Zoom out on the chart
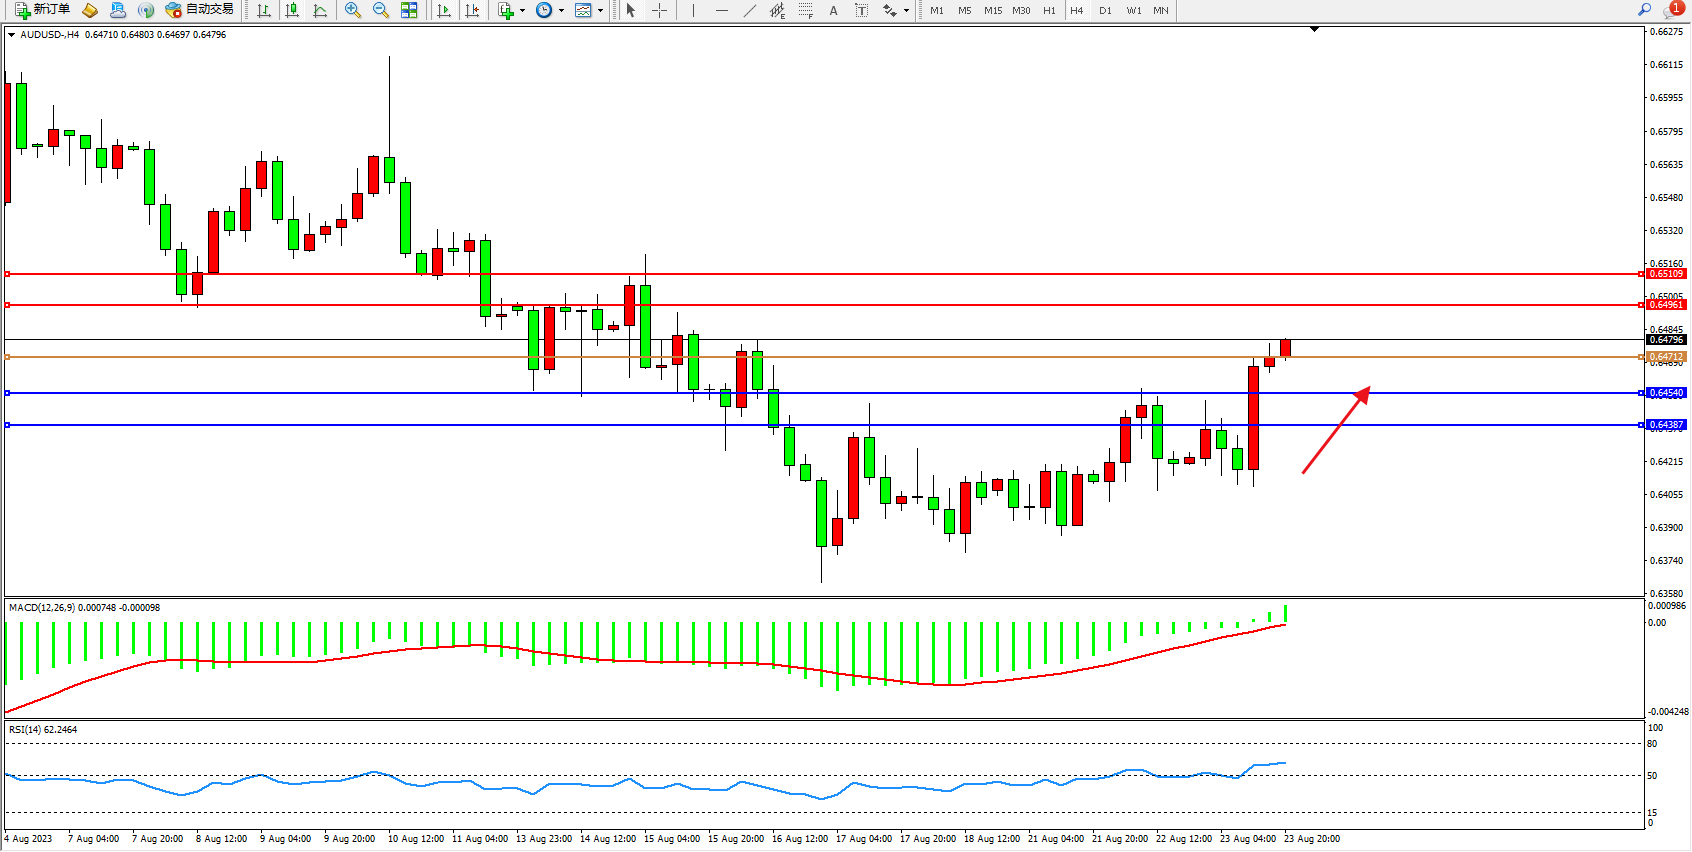The width and height of the screenshot is (1692, 852). pyautogui.click(x=381, y=10)
